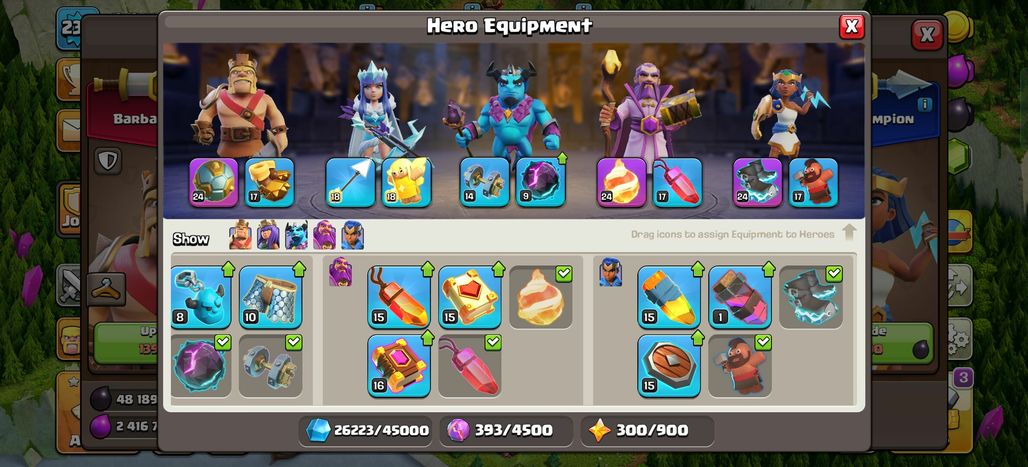The image size is (1028, 467).
Task: Select the level 10 chainmail equipment
Action: coord(270,296)
